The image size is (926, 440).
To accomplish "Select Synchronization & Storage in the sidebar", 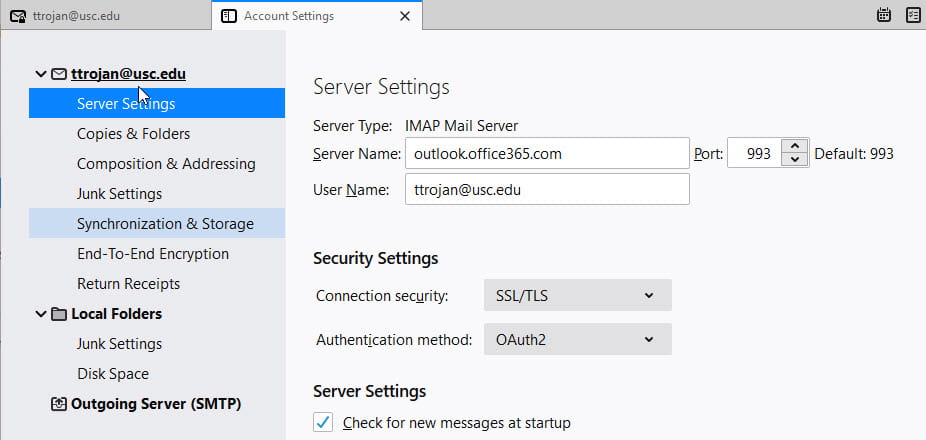I will point(165,224).
